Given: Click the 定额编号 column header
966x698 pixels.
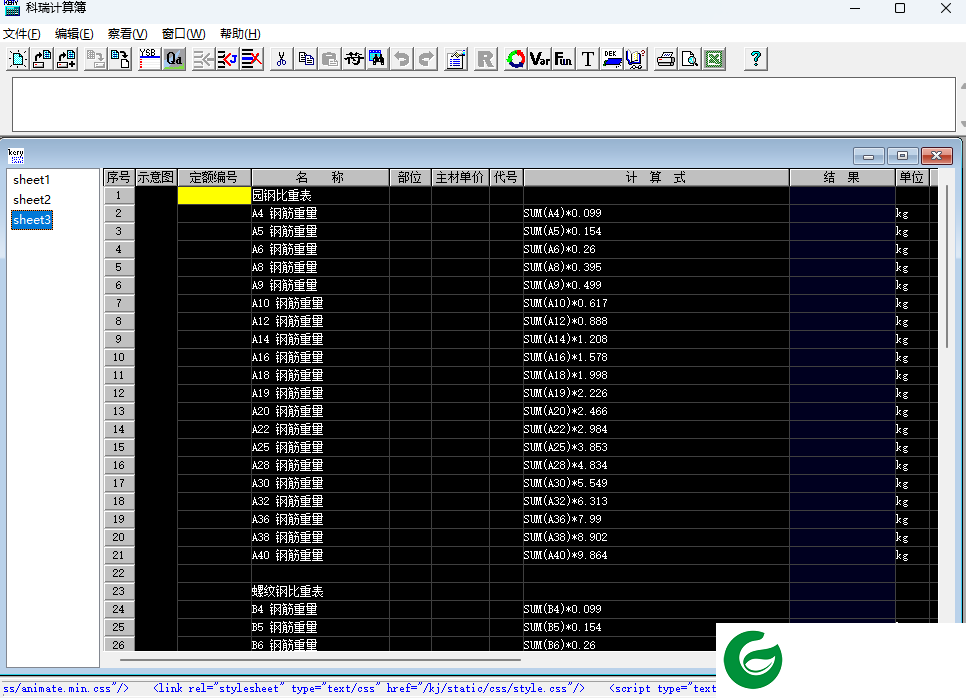Looking at the screenshot, I should tap(214, 177).
